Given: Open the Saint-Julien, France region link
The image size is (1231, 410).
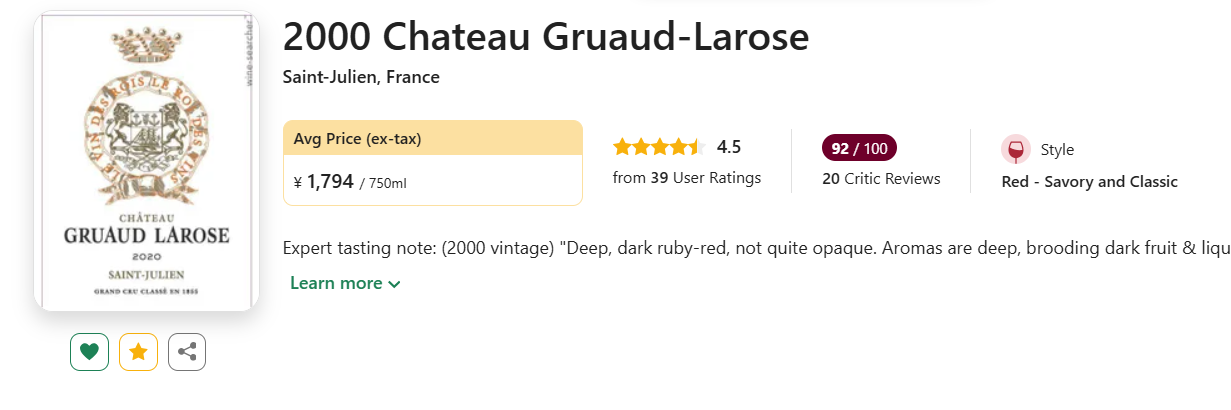Looking at the screenshot, I should (361, 77).
